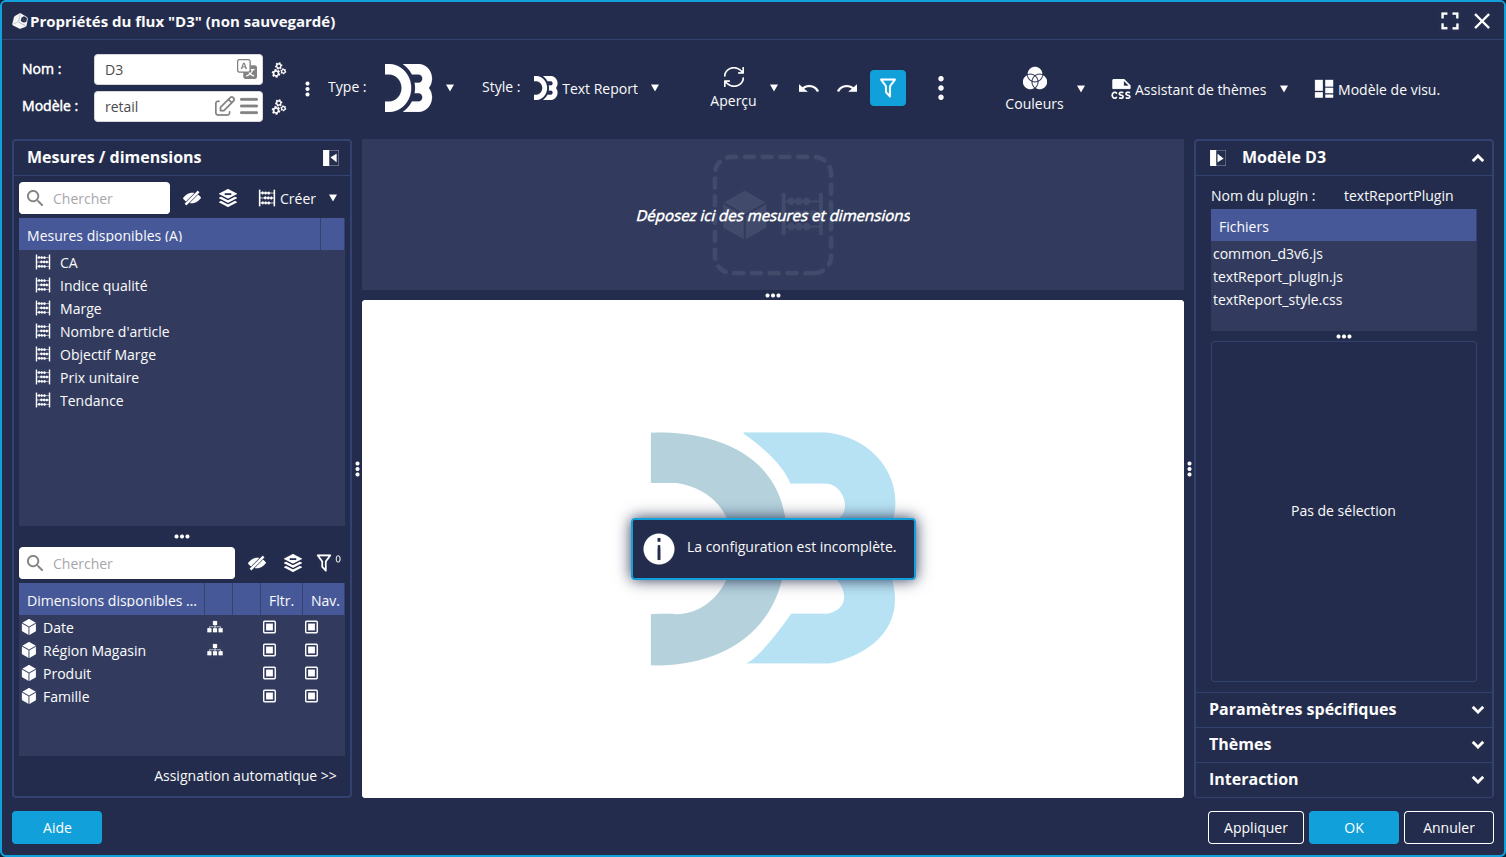This screenshot has height=857, width=1506.
Task: Open the Couleurs palette icon
Action: (1034, 79)
